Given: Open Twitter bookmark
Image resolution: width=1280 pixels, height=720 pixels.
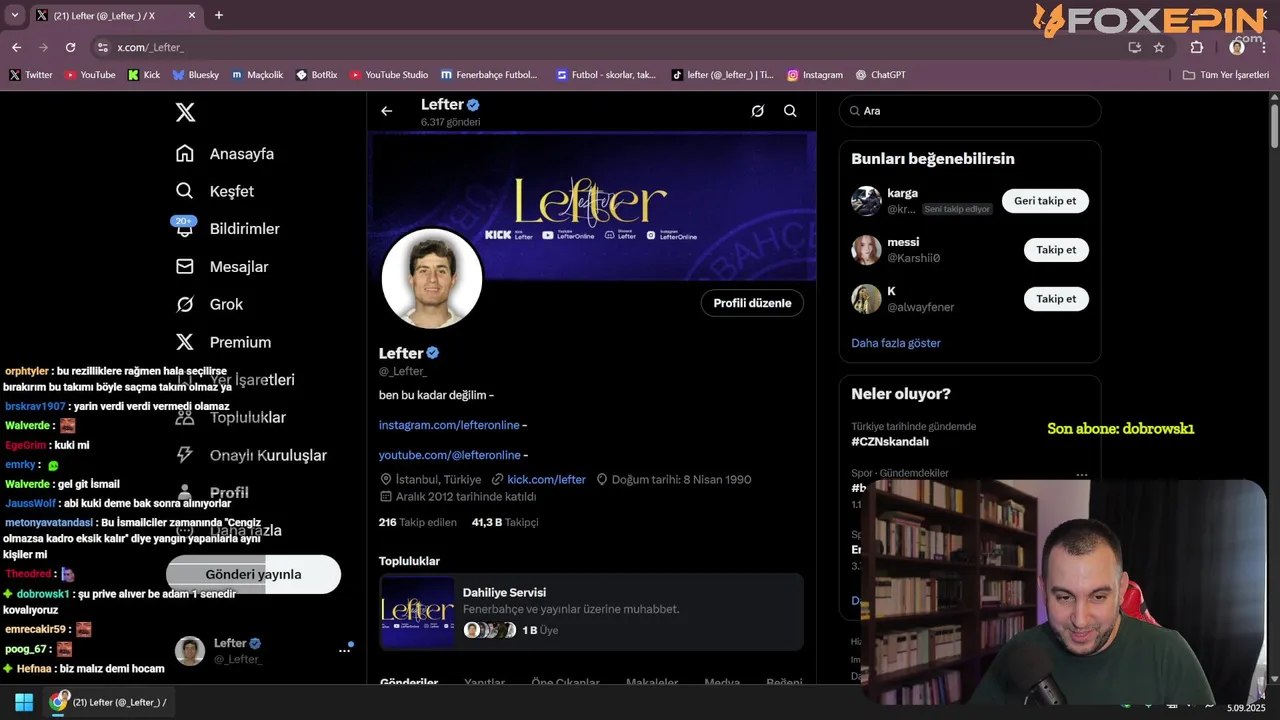Looking at the screenshot, I should pyautogui.click(x=31, y=75).
